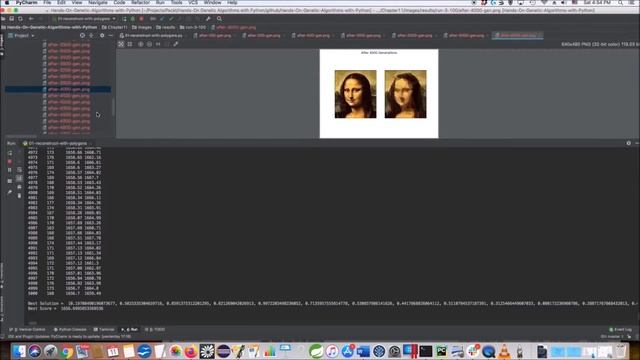Viewport: 640px width, 360px height.
Task: Open the Refactor menu
Action: coord(140,2)
